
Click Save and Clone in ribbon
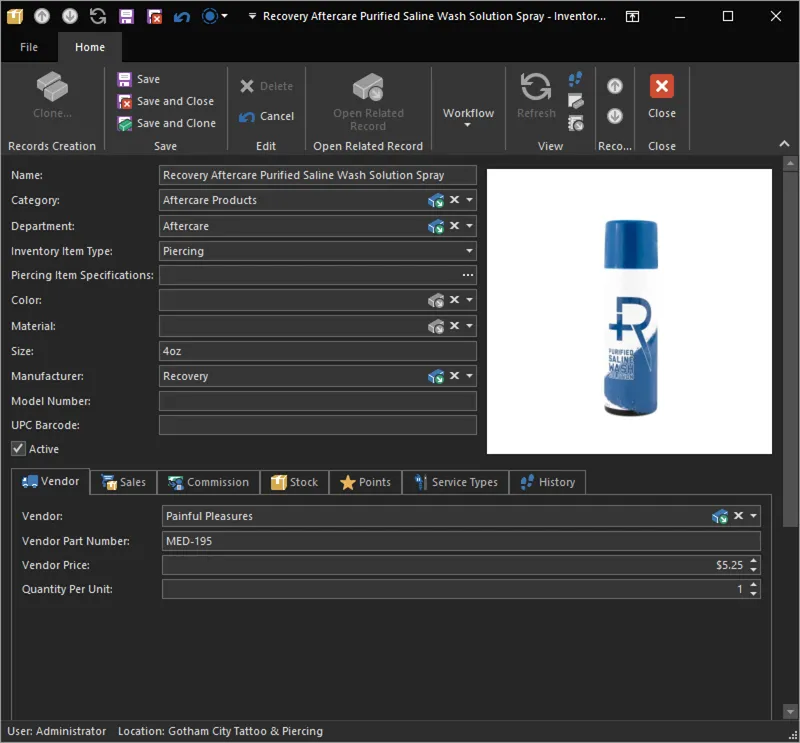[167, 123]
